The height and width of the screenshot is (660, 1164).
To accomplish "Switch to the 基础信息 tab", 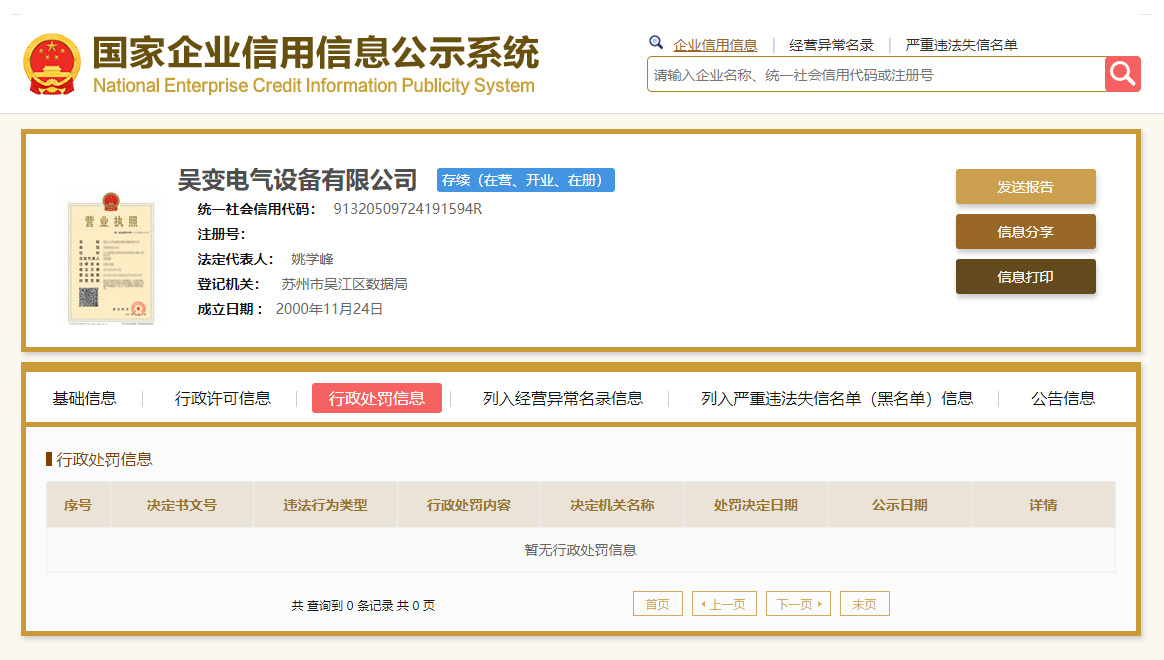I will (x=85, y=399).
